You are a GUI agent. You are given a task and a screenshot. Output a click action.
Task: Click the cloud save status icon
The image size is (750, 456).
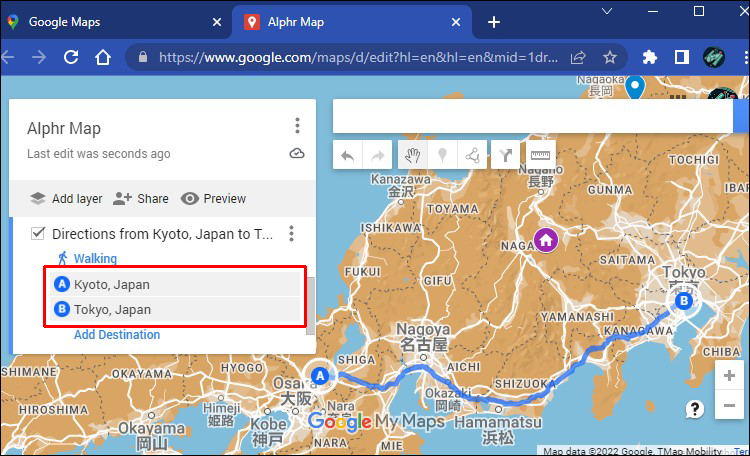[x=297, y=154]
